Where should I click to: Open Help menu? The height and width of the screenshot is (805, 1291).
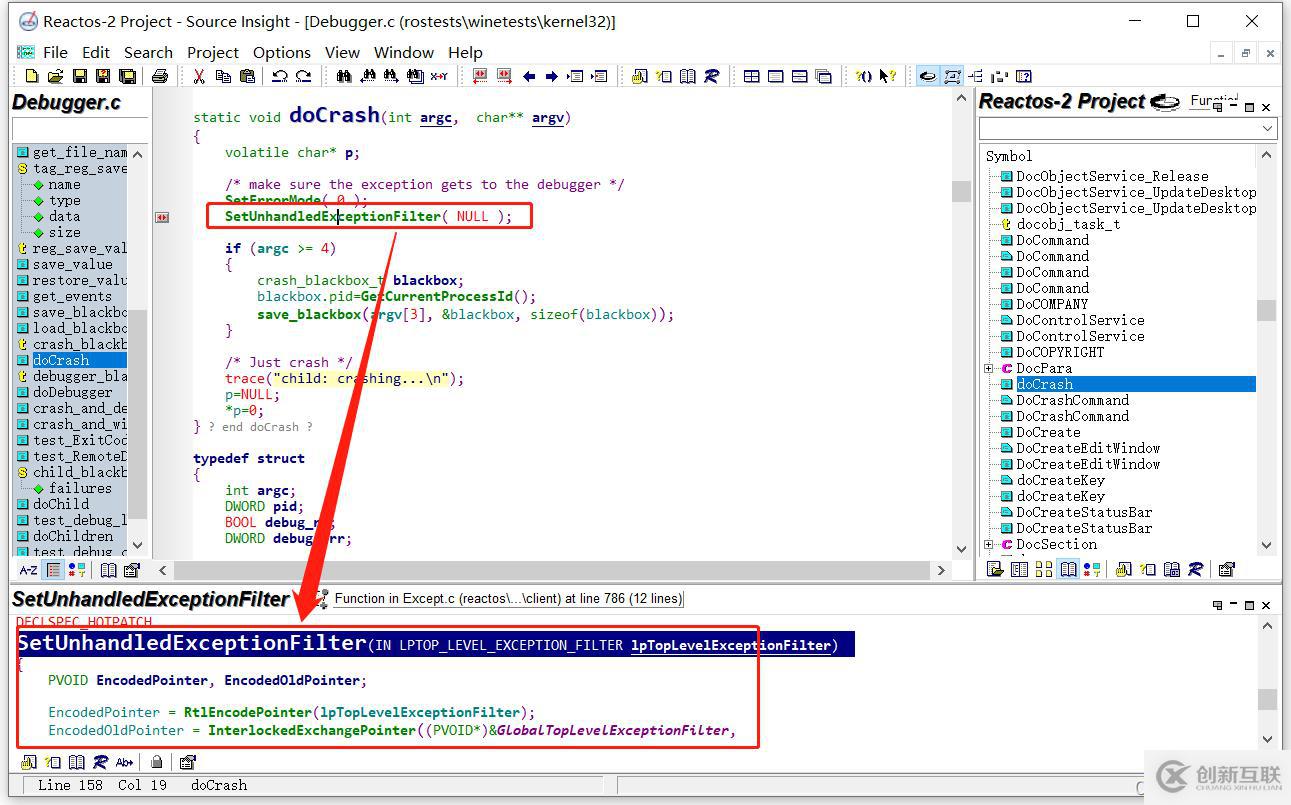coord(465,52)
